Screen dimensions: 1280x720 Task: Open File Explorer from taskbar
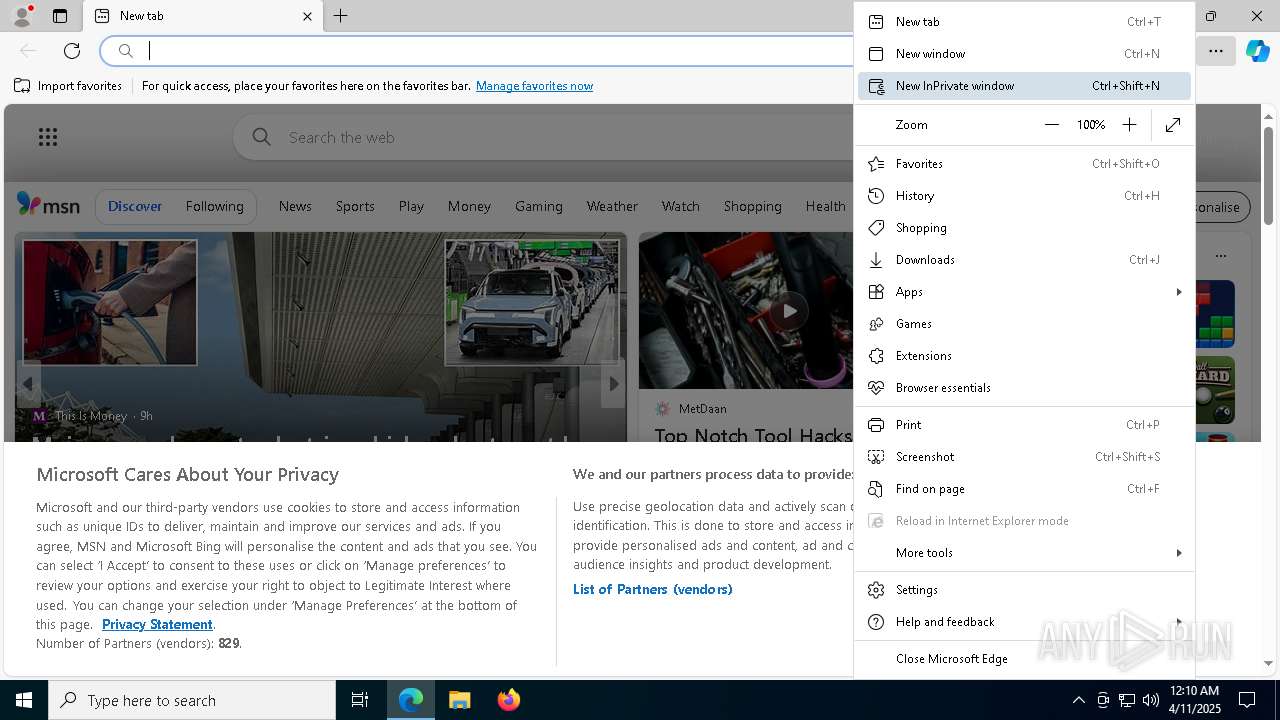coord(459,700)
